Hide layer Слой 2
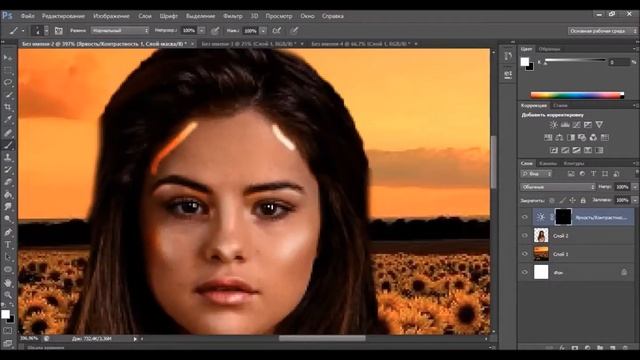640x360 pixels. pyautogui.click(x=525, y=236)
